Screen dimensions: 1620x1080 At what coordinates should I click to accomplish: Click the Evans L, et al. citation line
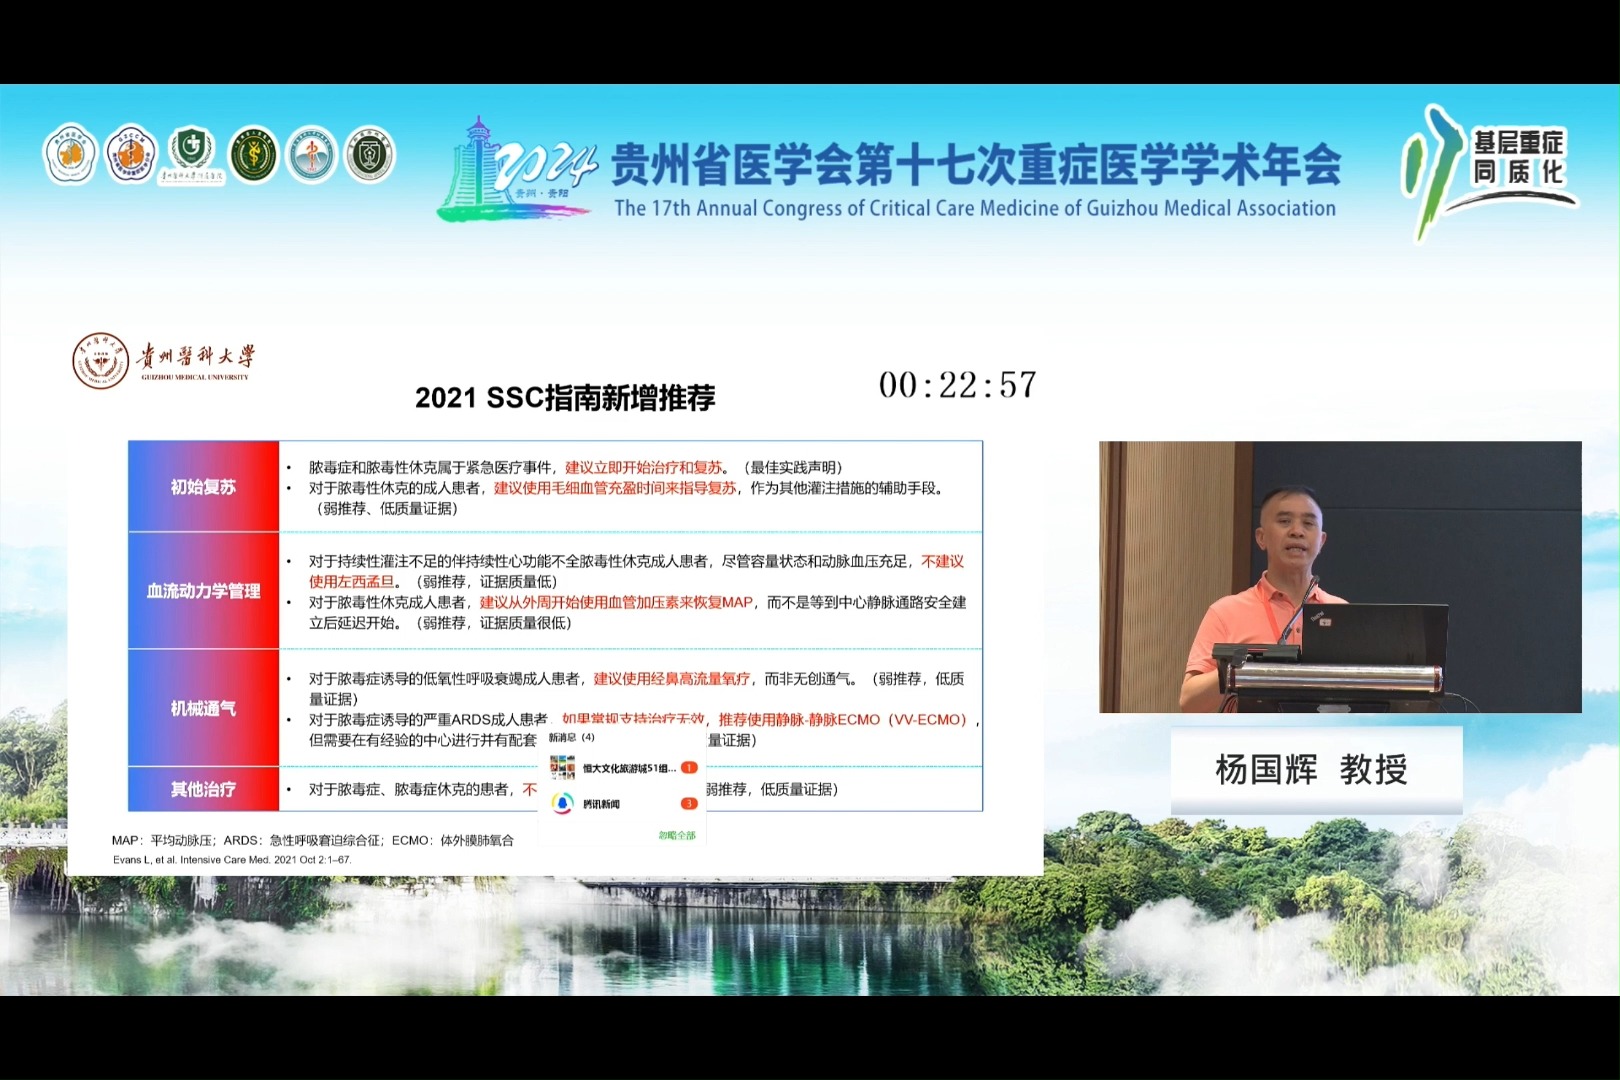[x=232, y=859]
